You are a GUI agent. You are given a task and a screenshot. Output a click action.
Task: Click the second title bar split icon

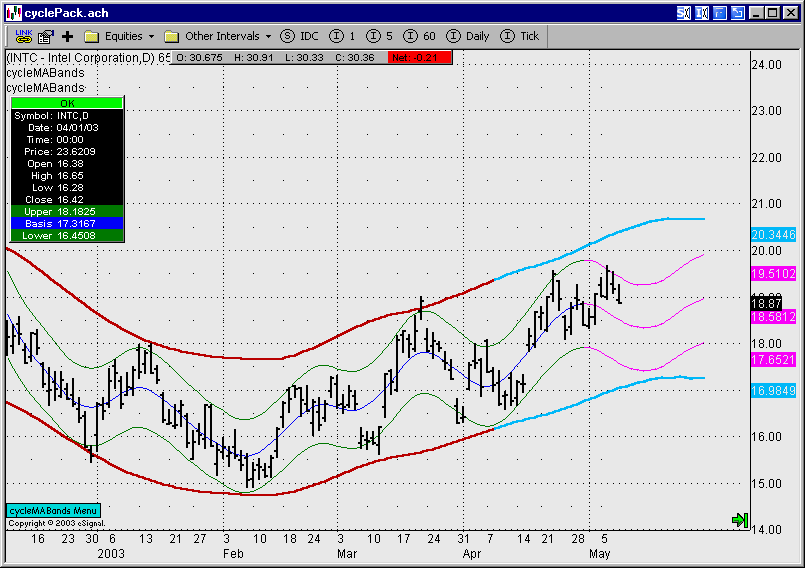[701, 13]
